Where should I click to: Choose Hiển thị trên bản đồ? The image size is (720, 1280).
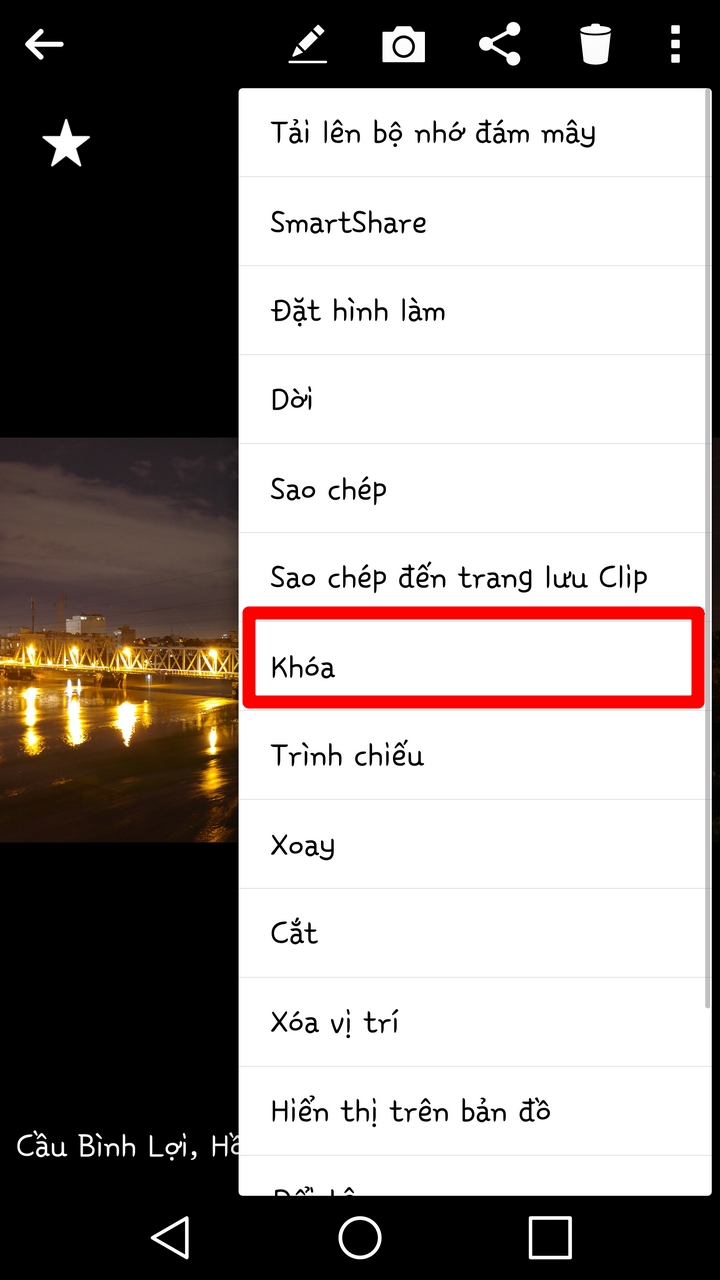474,1111
